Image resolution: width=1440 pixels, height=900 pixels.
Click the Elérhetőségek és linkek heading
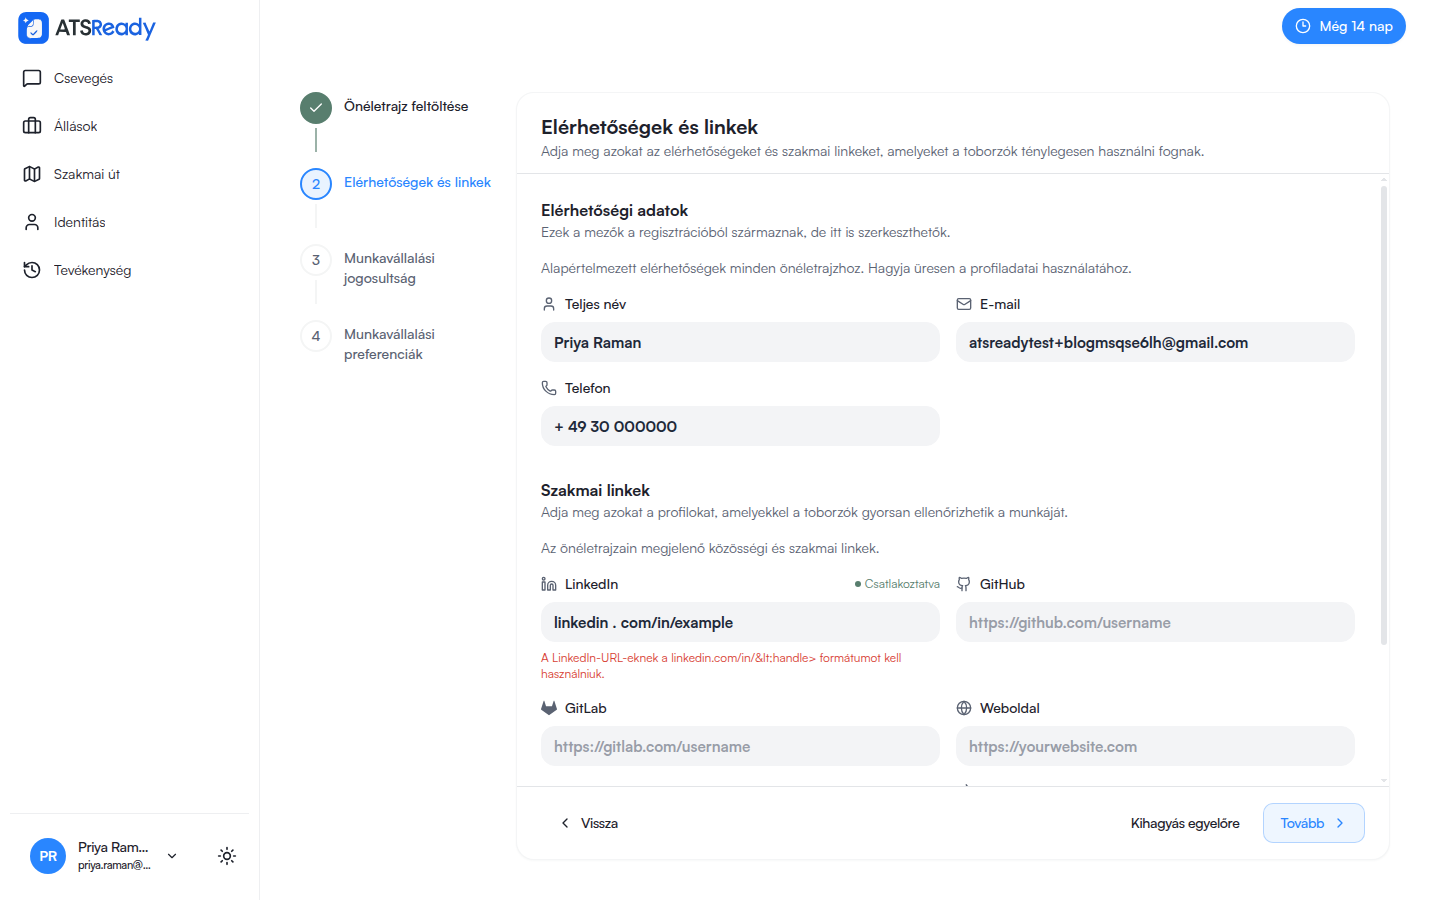click(x=649, y=127)
